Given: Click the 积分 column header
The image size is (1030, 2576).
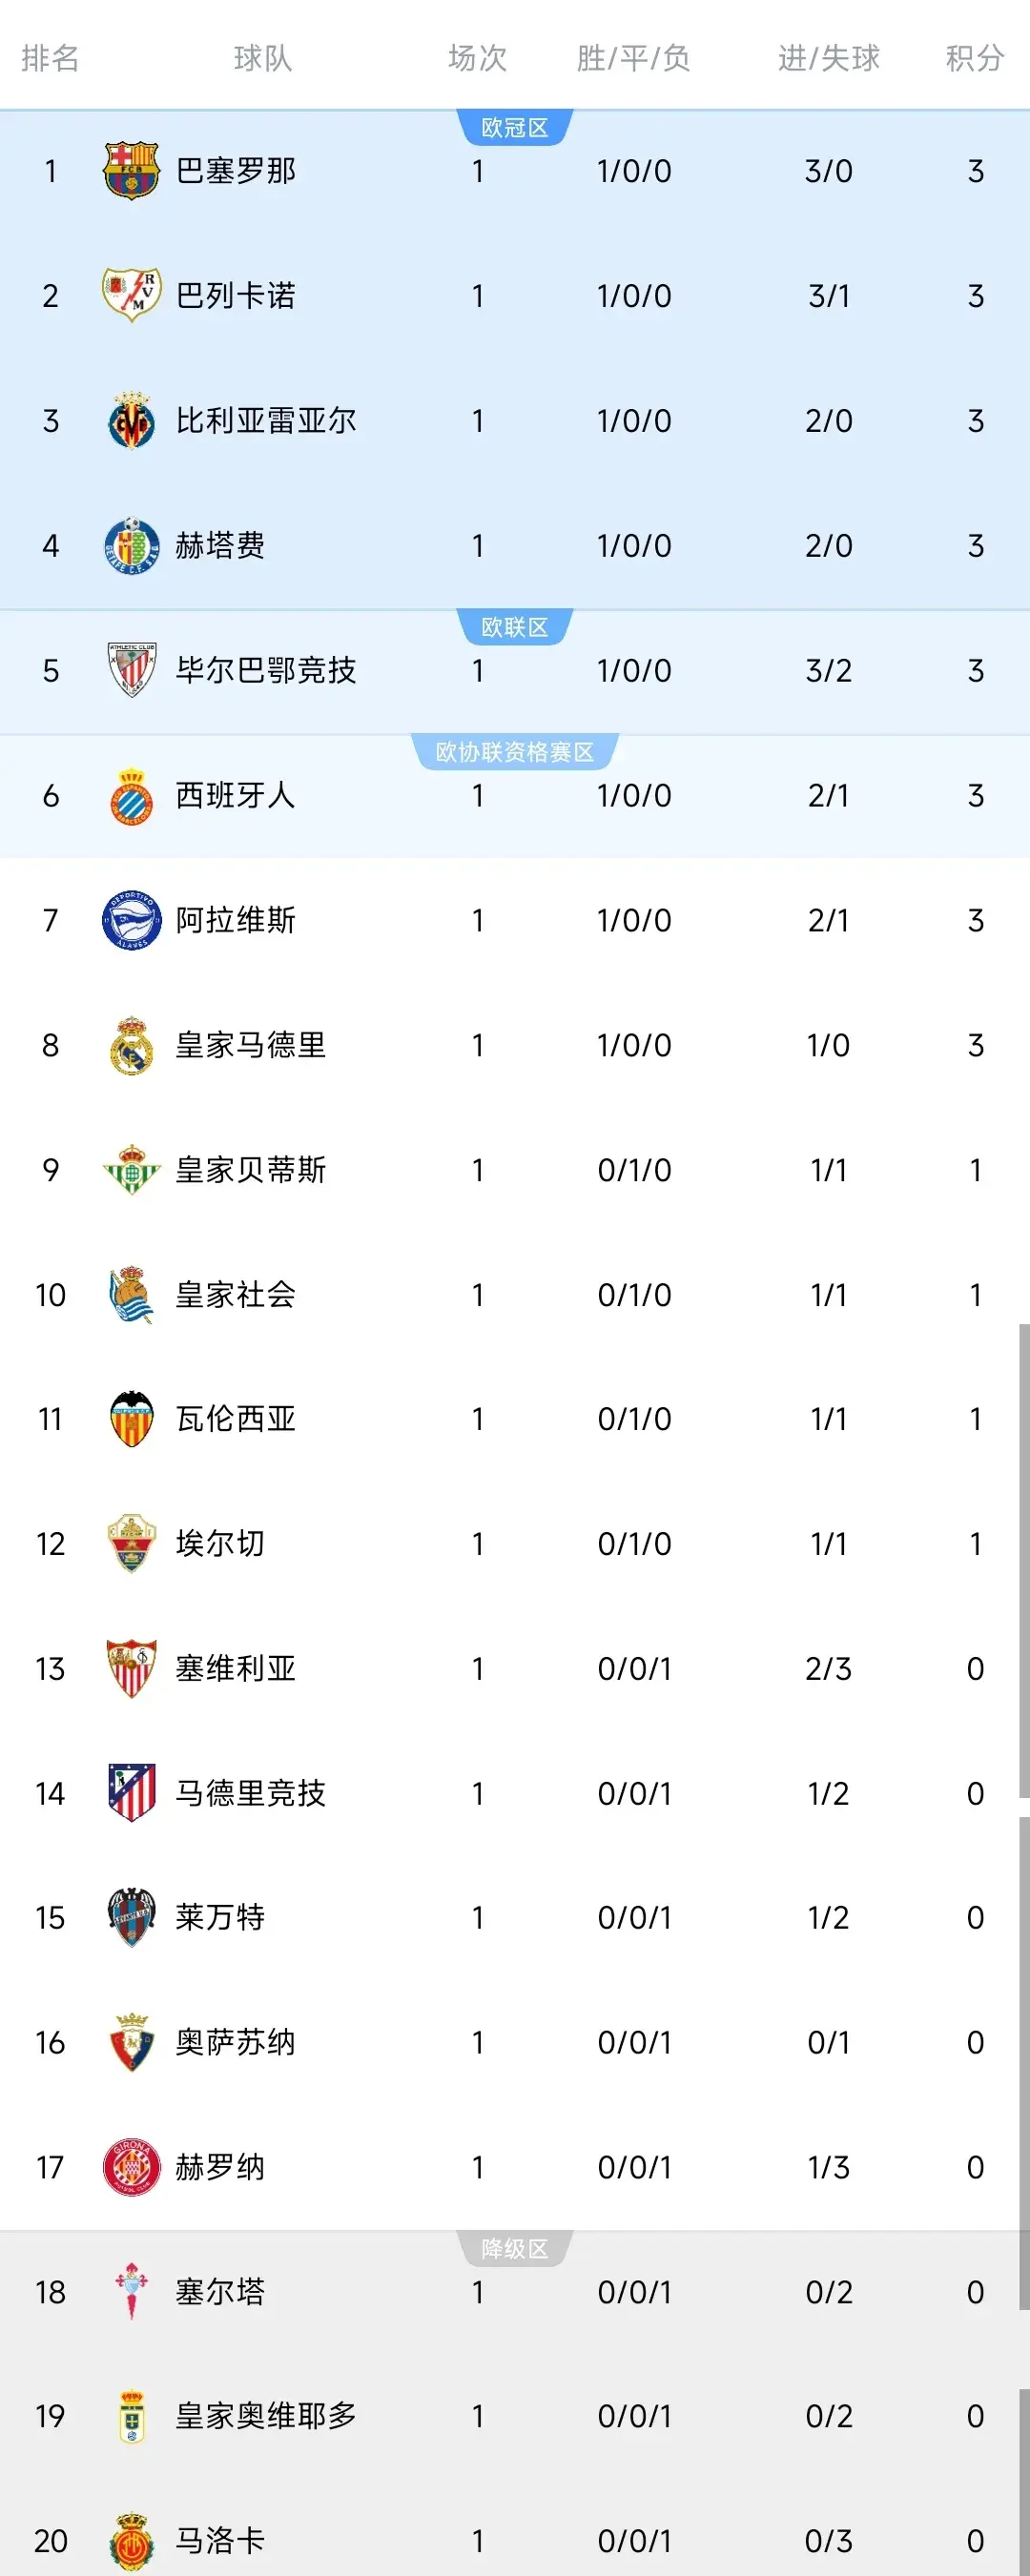Looking at the screenshot, I should coord(974,58).
